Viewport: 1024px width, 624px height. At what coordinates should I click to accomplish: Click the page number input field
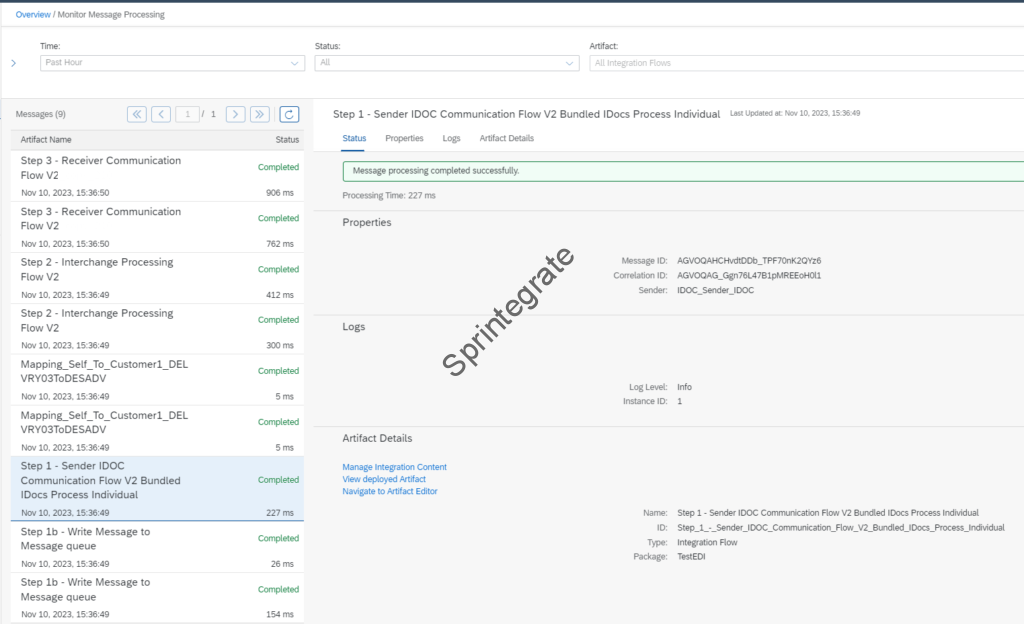[187, 114]
